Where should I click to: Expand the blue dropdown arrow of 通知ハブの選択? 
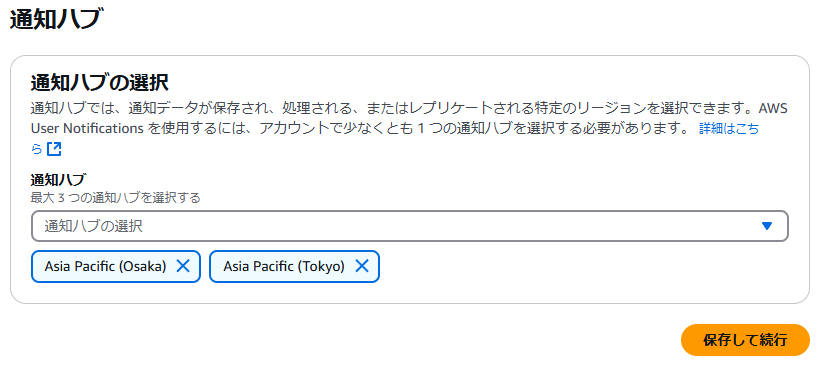click(x=766, y=226)
